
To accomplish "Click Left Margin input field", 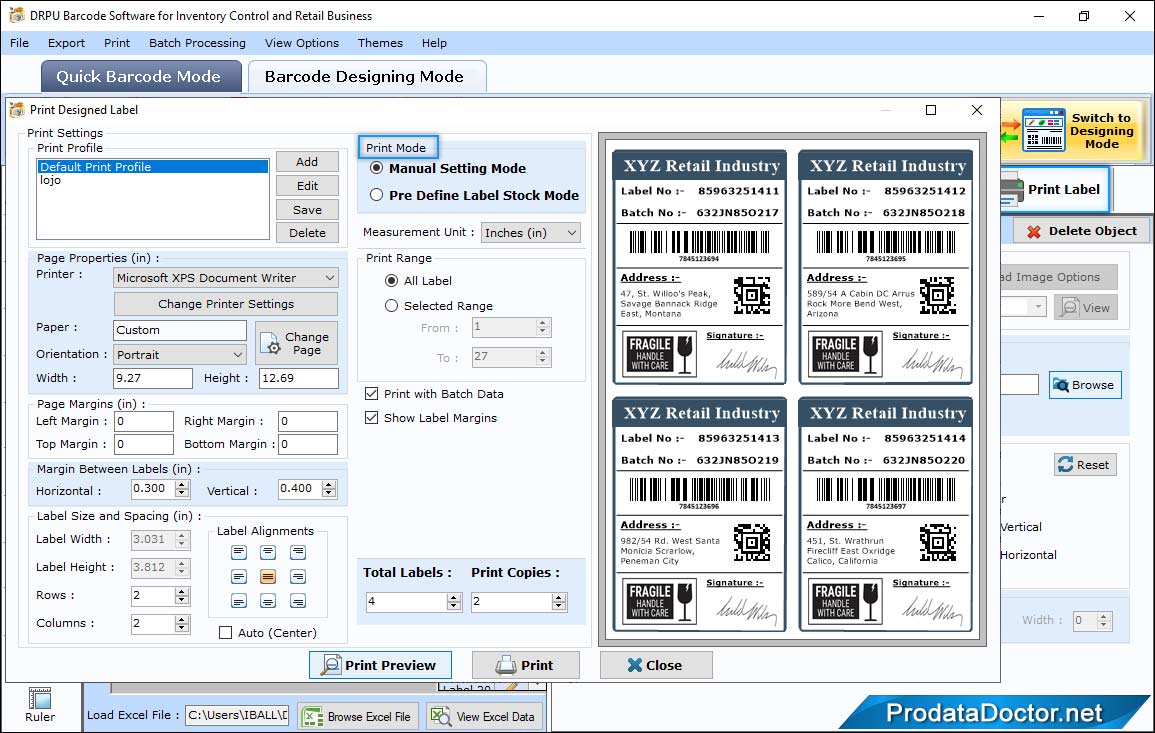I will pos(144,421).
